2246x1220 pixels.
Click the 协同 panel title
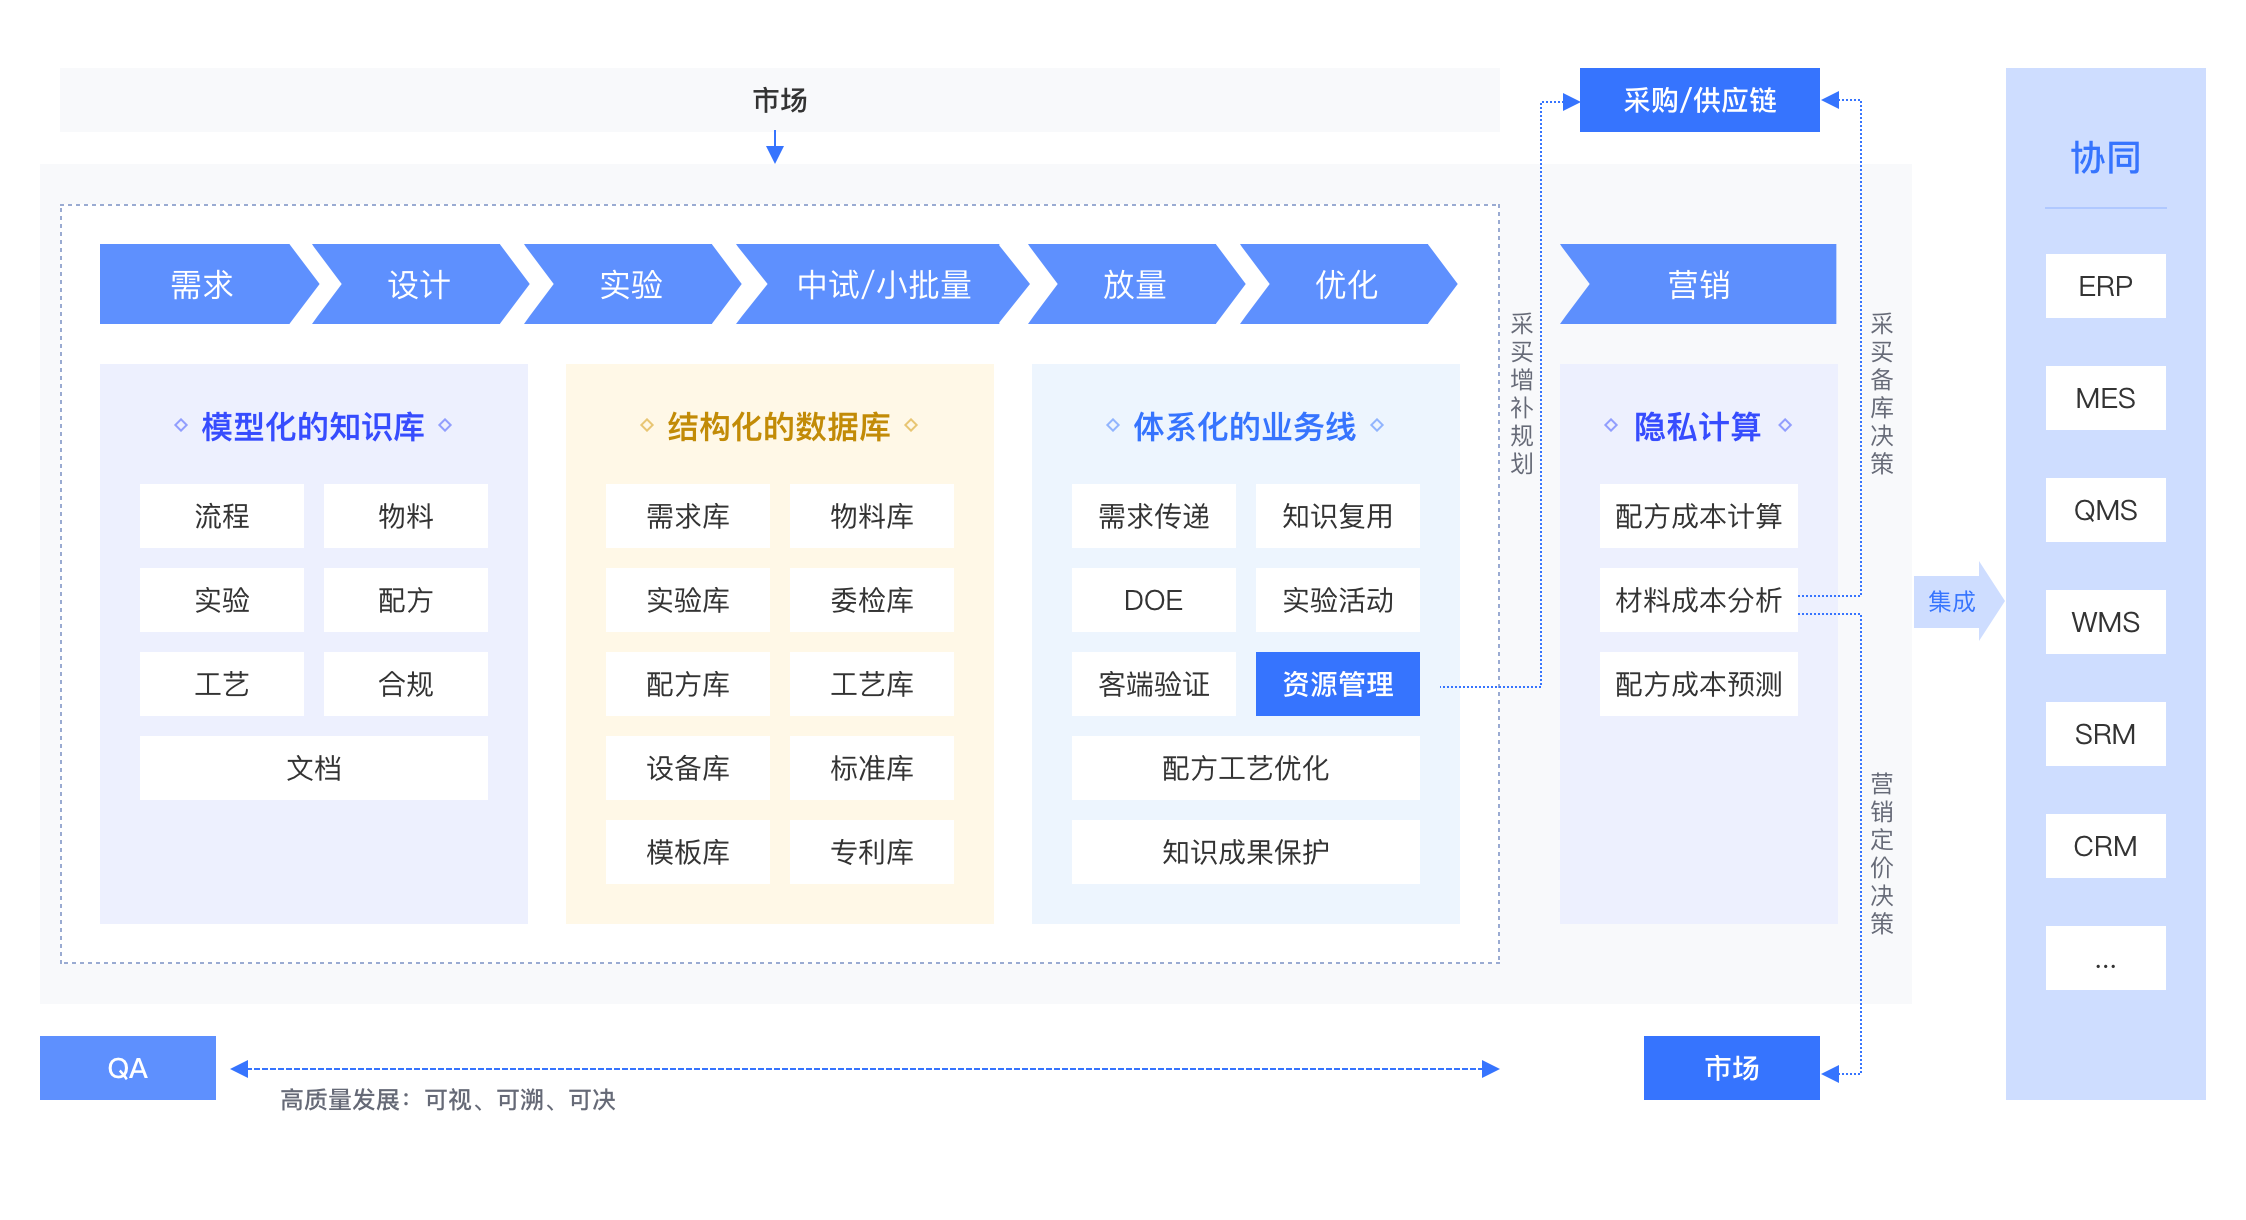(2105, 158)
